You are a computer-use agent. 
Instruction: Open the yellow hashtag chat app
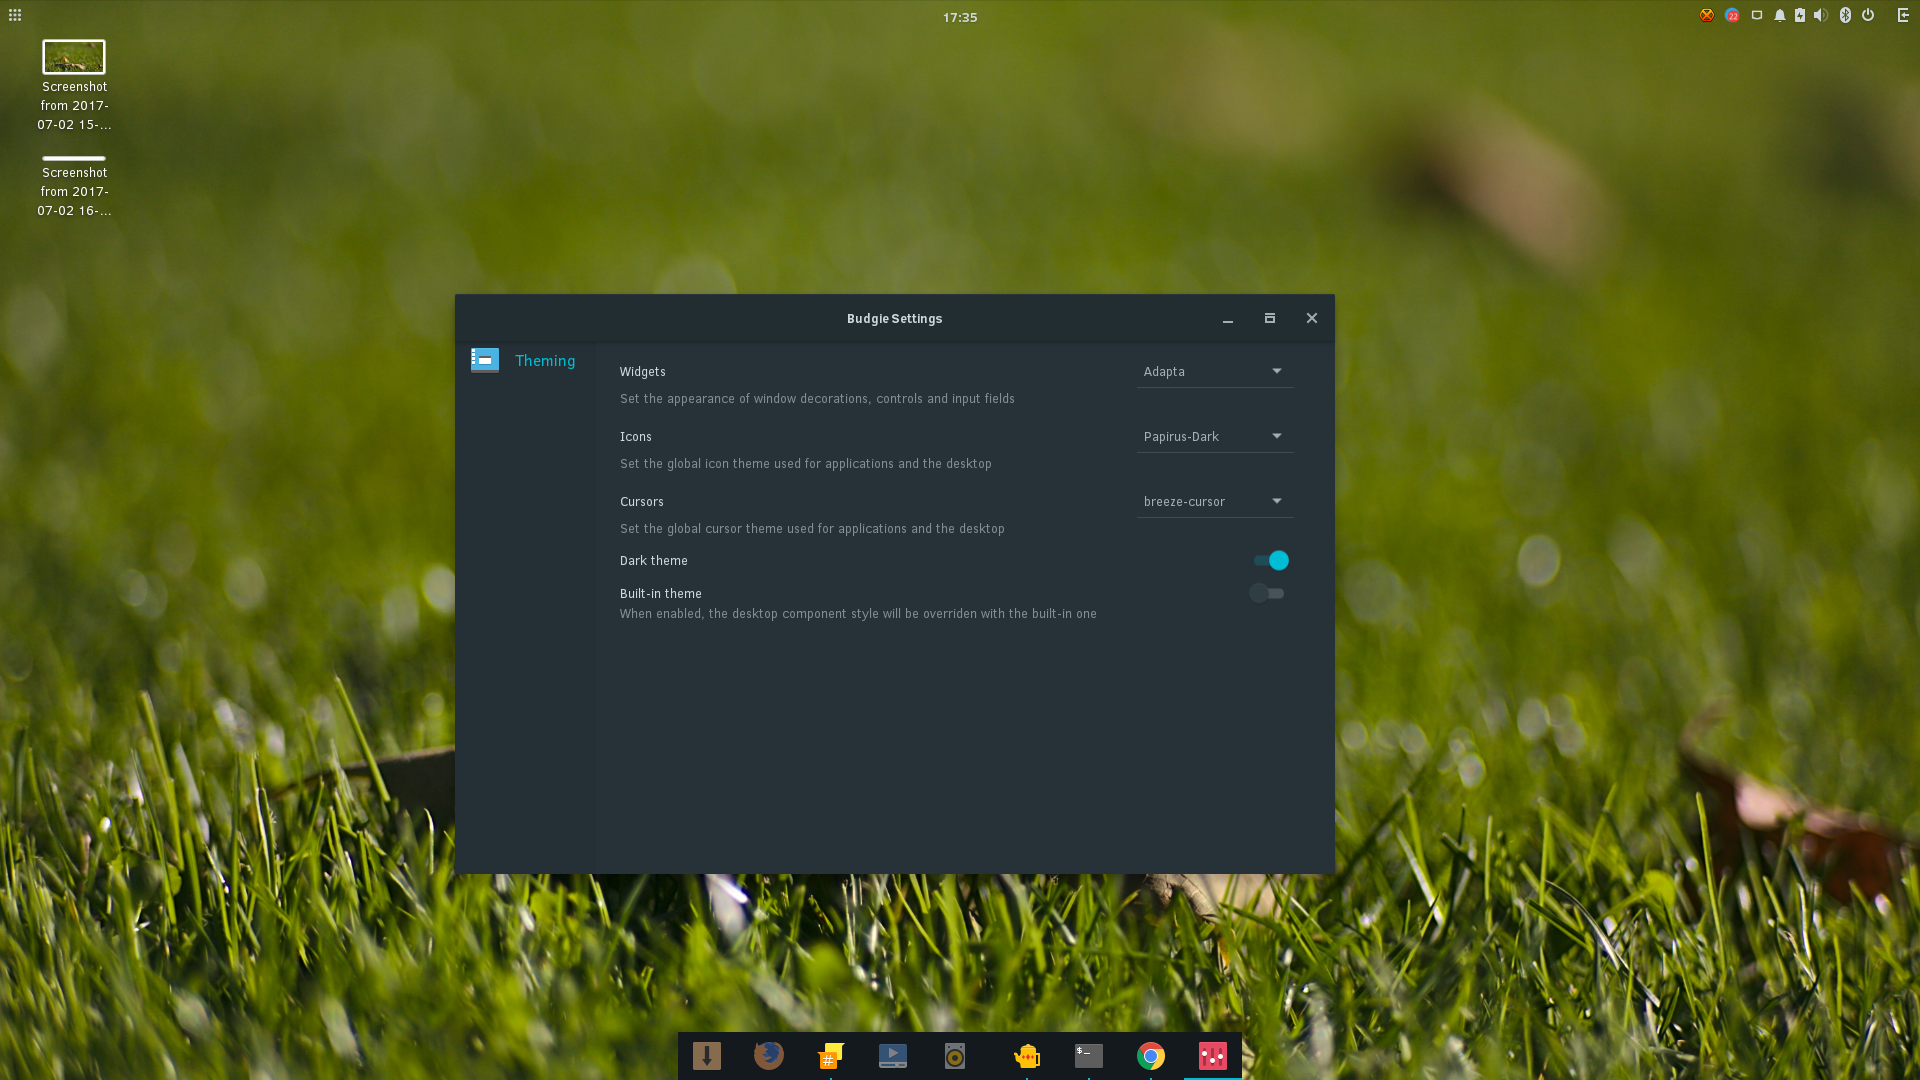point(830,1055)
